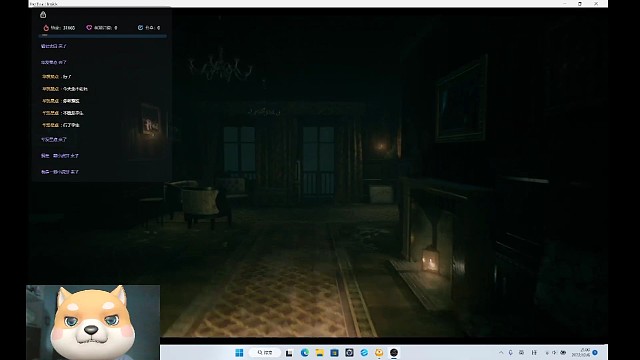Image resolution: width=640 pixels, height=360 pixels.
Task: Click the blue follower icon in overlay
Action: tap(140, 28)
